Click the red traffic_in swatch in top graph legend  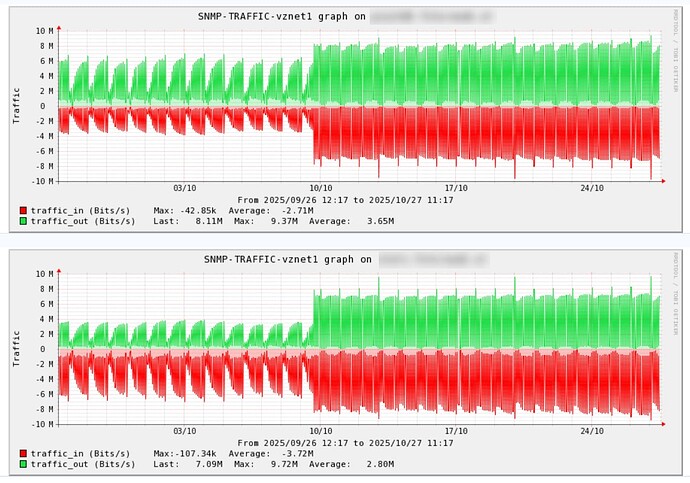click(23, 211)
